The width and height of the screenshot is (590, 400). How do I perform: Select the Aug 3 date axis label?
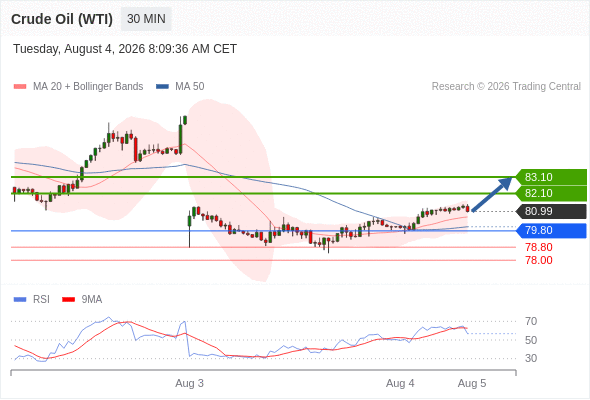click(x=189, y=383)
